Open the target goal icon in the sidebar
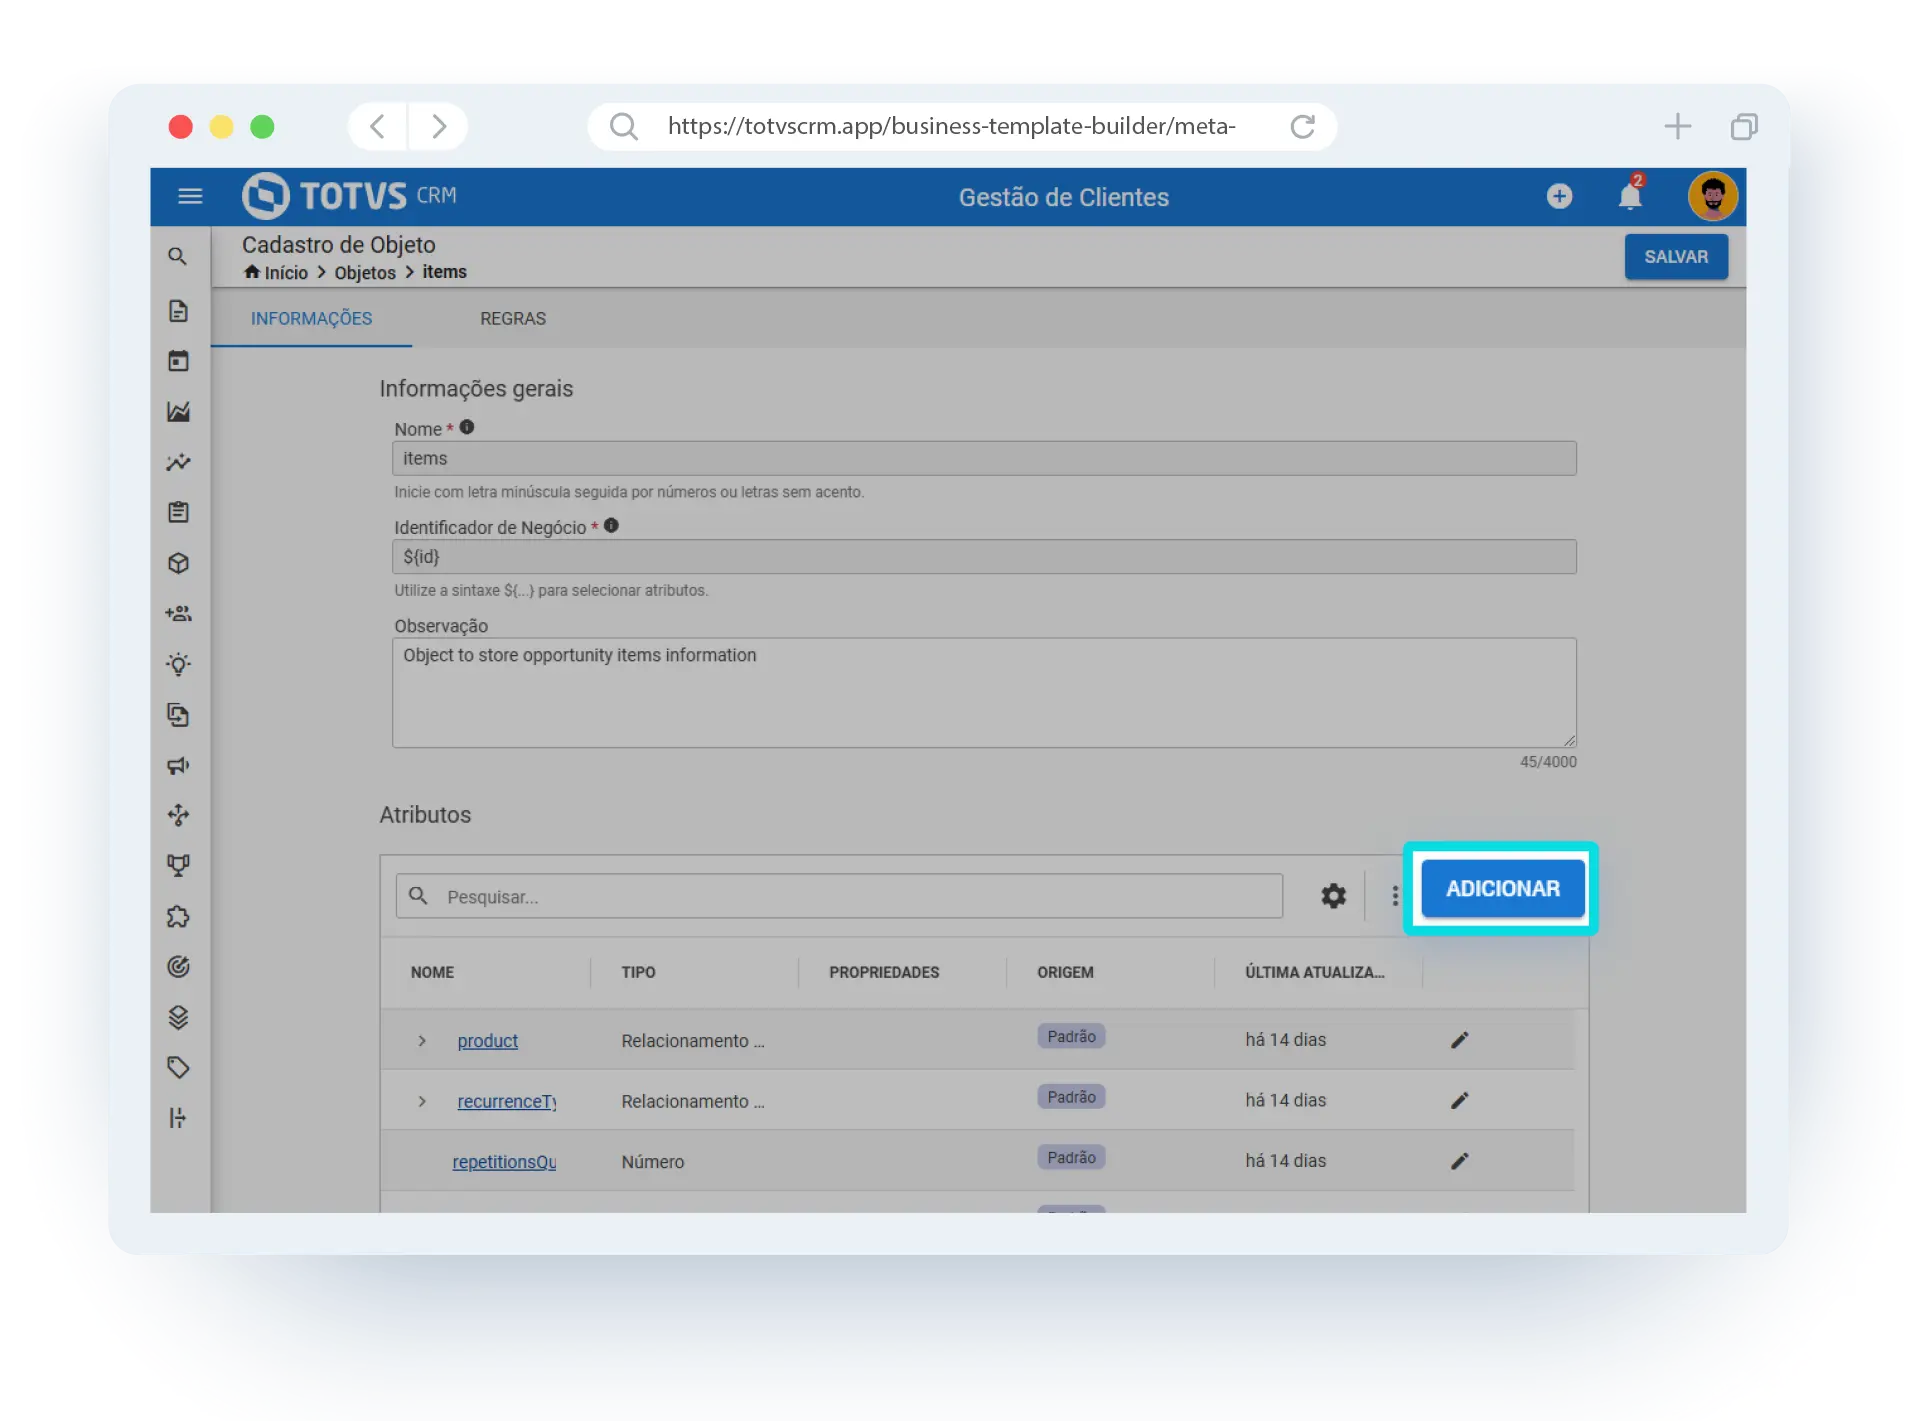Viewport: 1917px width, 1421px height. [x=178, y=967]
